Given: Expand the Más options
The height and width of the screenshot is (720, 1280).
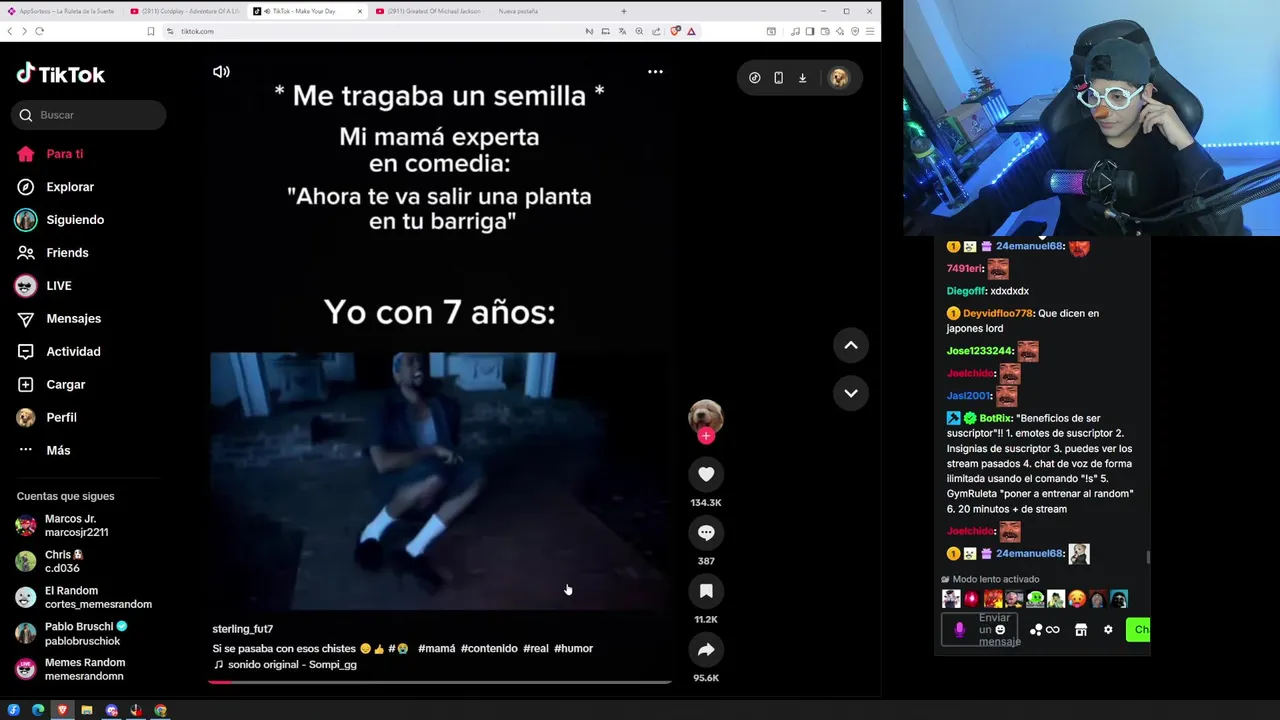Looking at the screenshot, I should pos(44,451).
